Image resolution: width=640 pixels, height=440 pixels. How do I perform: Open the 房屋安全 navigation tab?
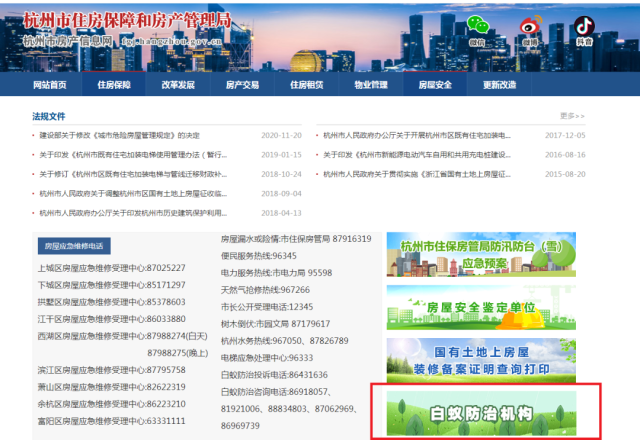tap(435, 84)
